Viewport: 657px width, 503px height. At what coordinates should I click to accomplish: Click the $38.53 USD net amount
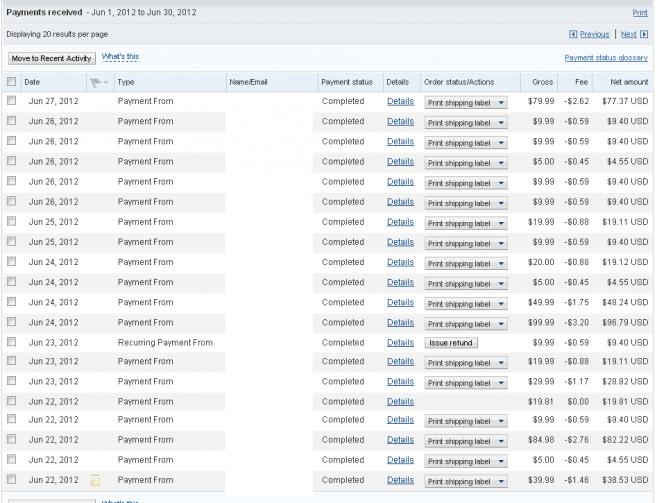625,480
